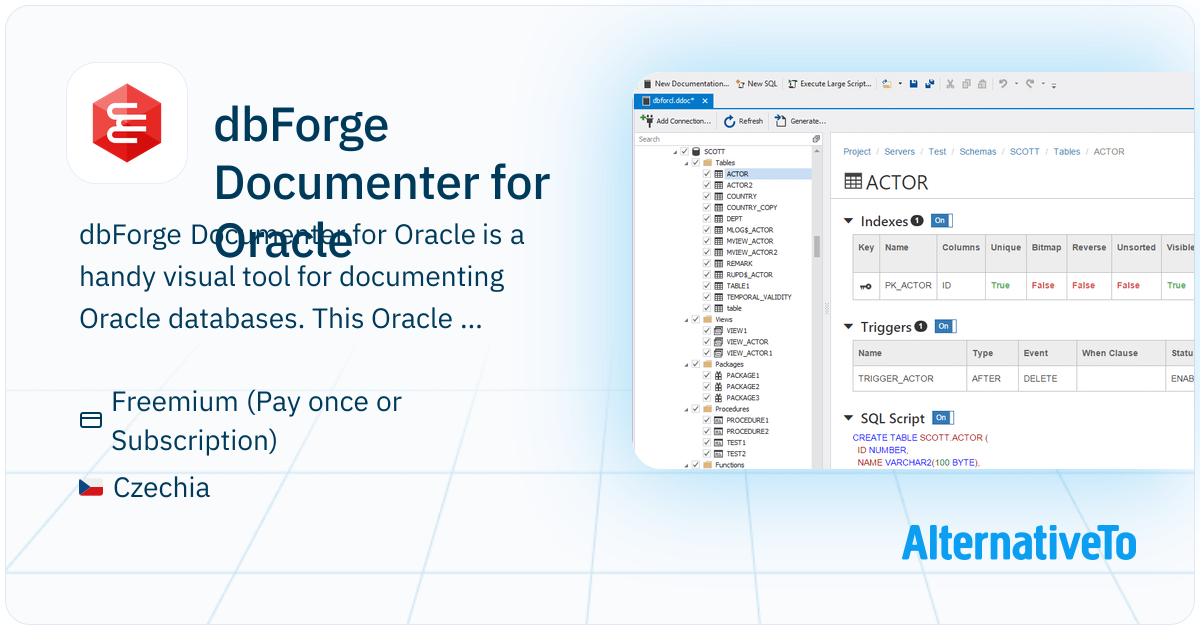Viewport: 1200px width, 630px height.
Task: Toggle the Triggers On switch
Action: coord(944,326)
